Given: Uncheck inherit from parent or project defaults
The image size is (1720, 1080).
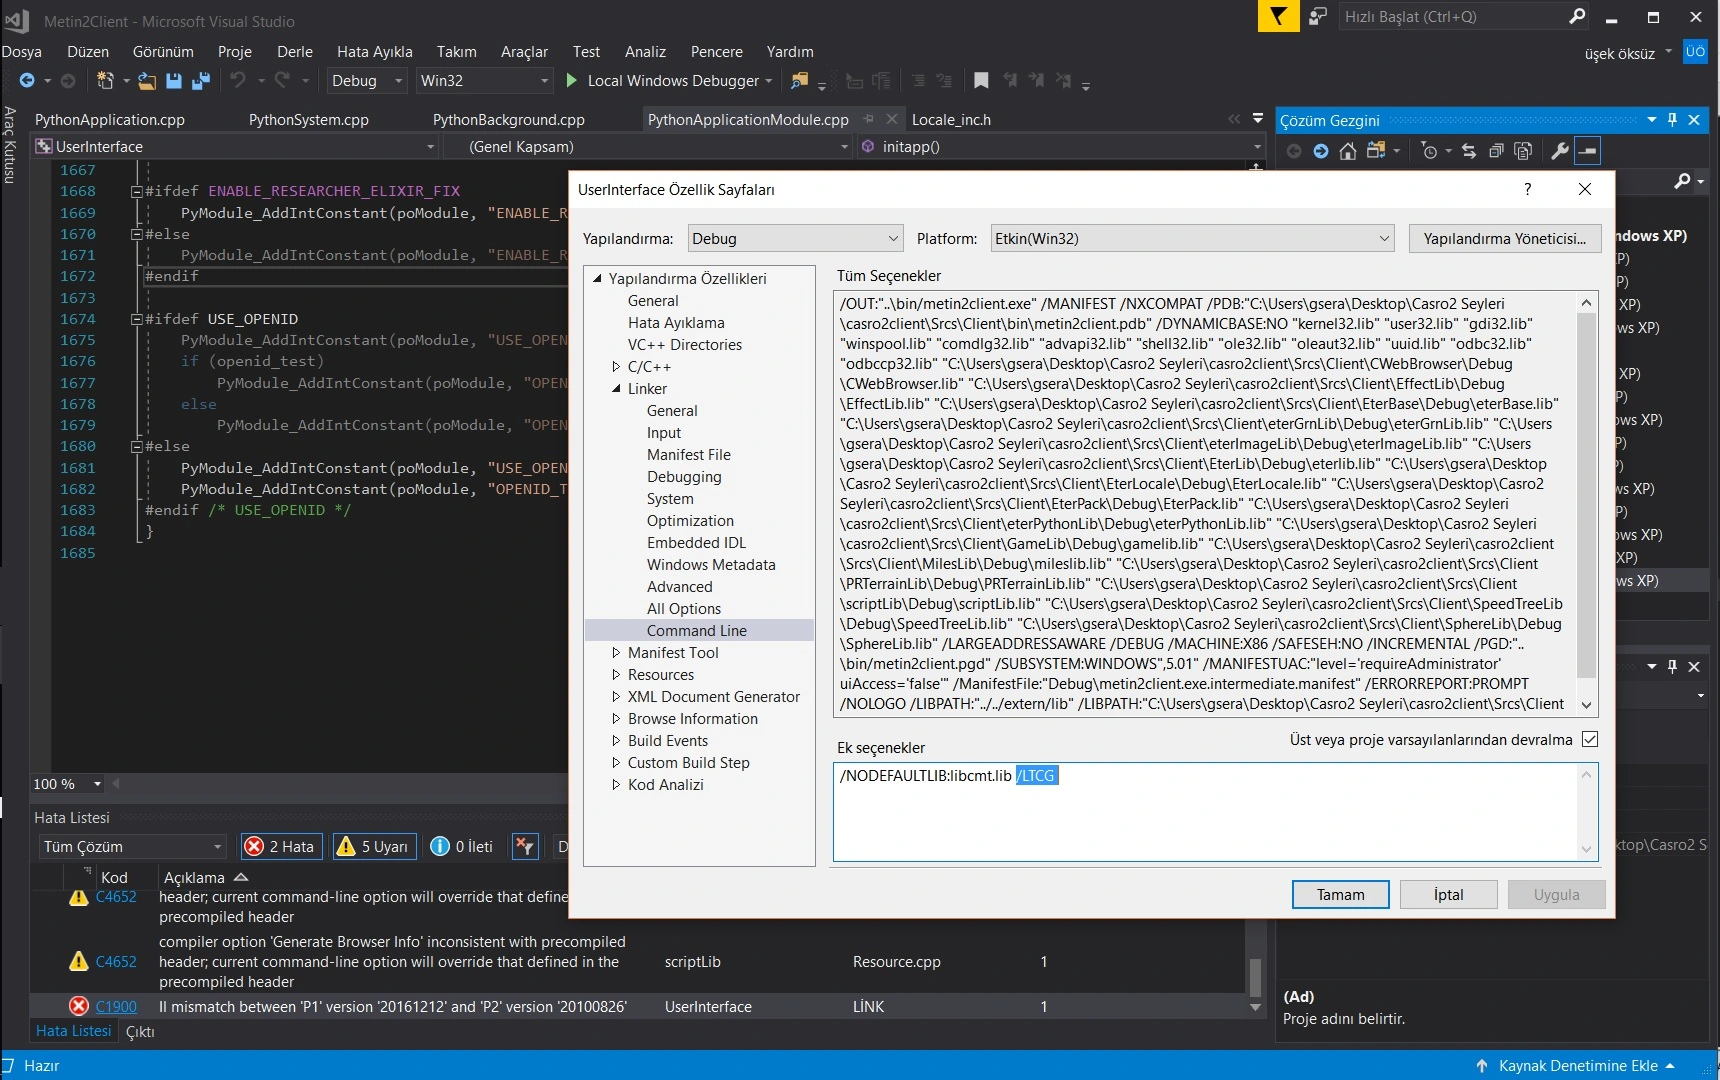Looking at the screenshot, I should (x=1590, y=740).
